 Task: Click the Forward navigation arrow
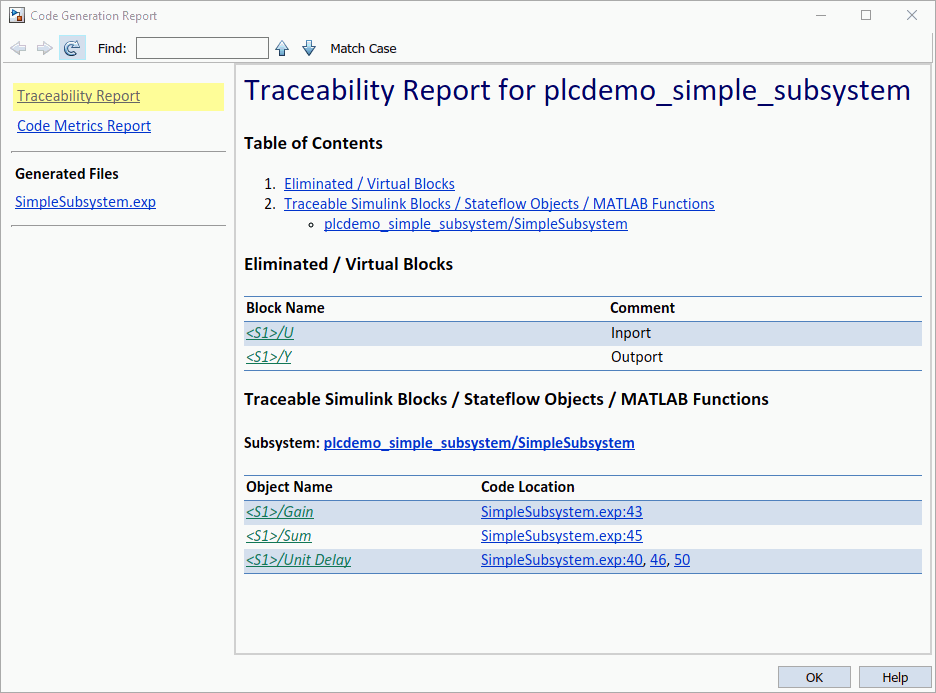click(x=44, y=48)
